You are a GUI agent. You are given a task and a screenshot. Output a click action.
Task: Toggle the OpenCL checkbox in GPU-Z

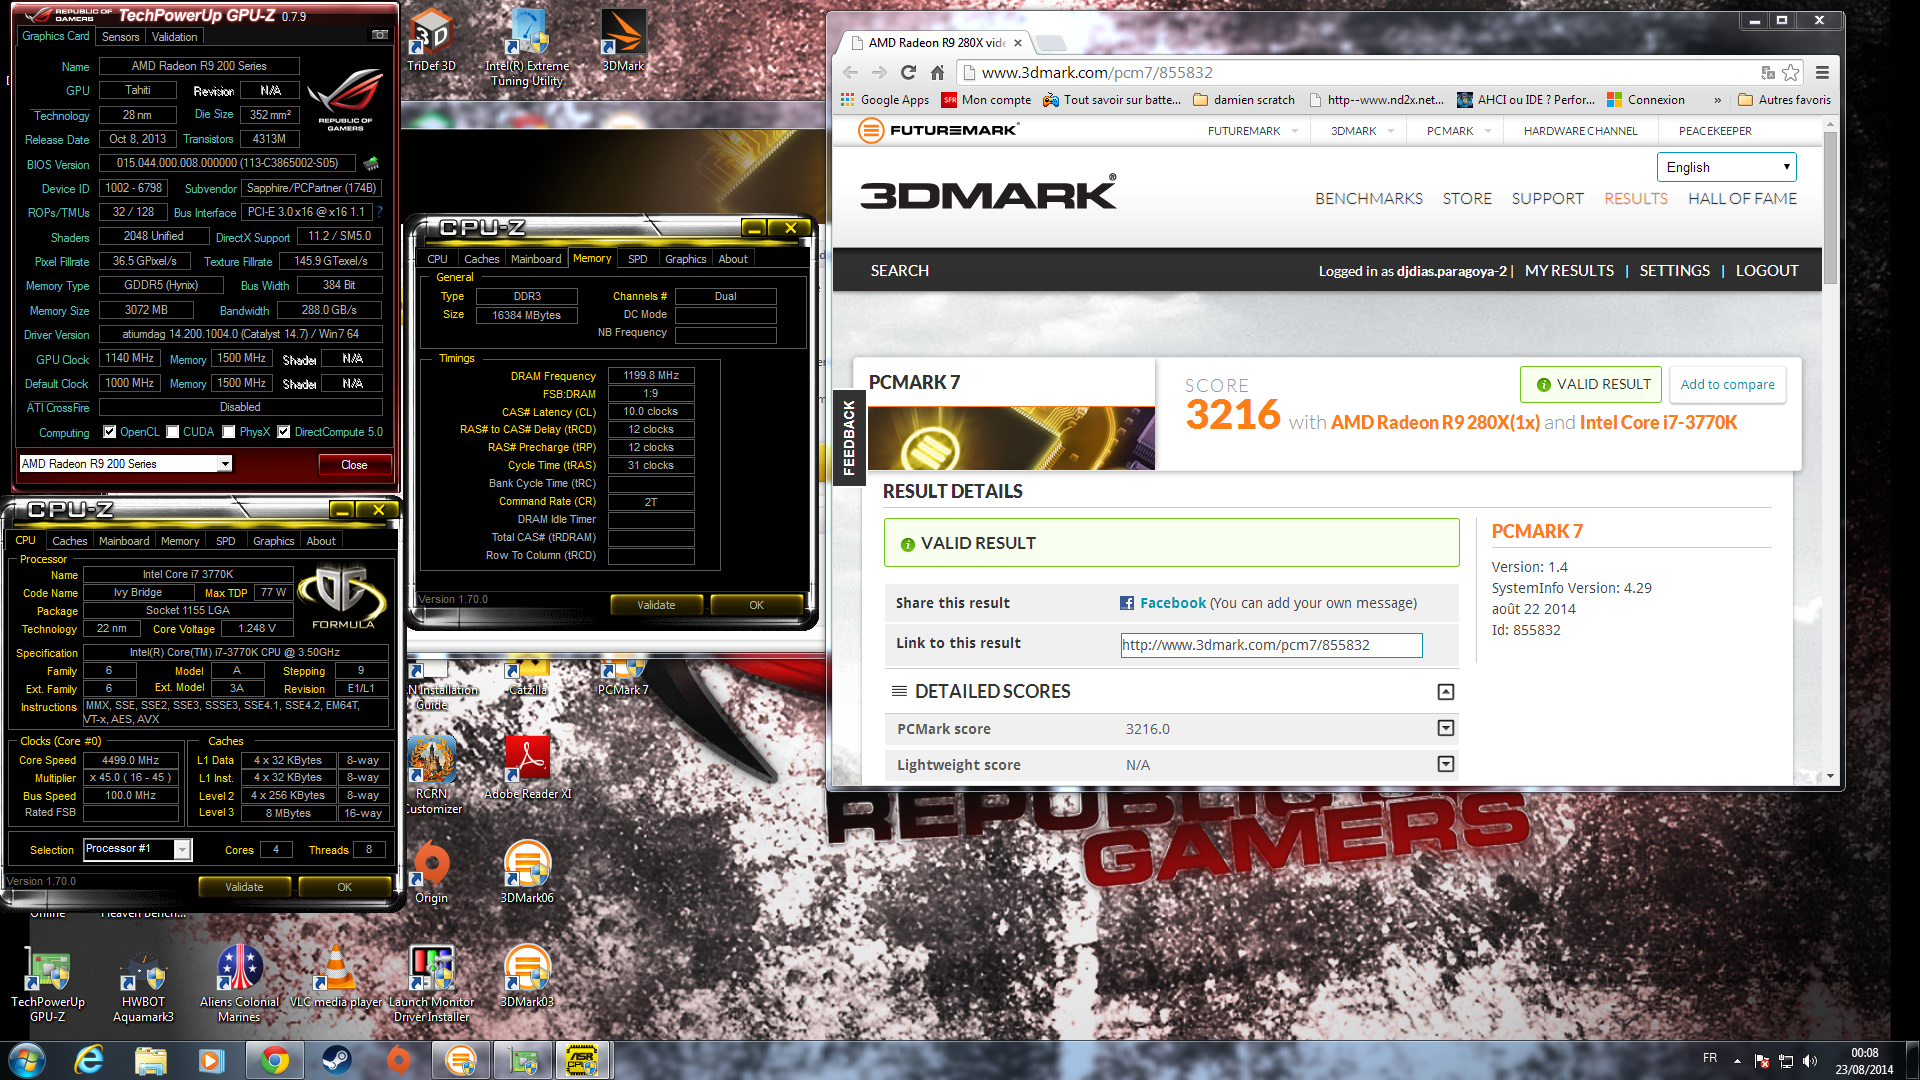click(109, 432)
